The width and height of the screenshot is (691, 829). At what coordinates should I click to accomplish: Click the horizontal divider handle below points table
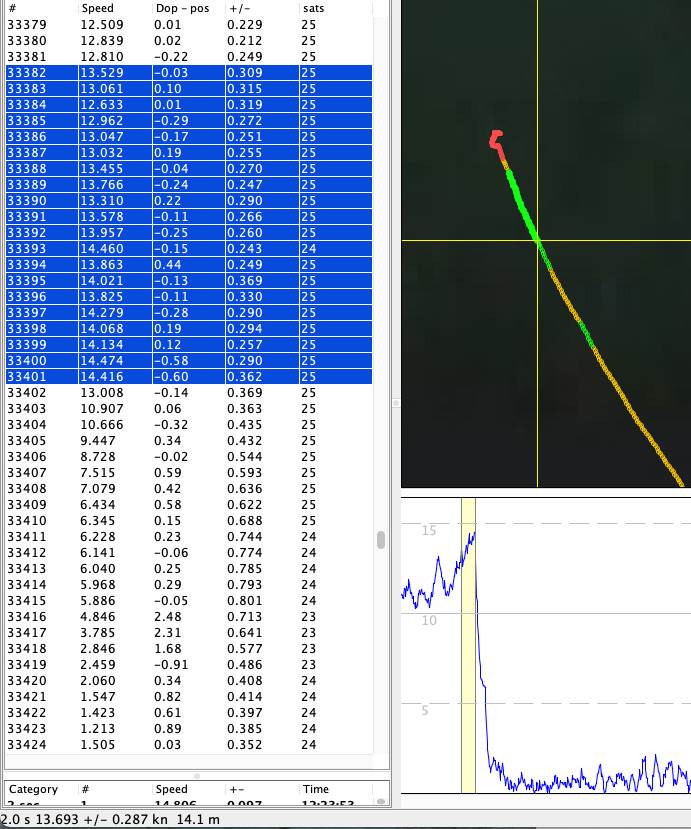[x=196, y=775]
